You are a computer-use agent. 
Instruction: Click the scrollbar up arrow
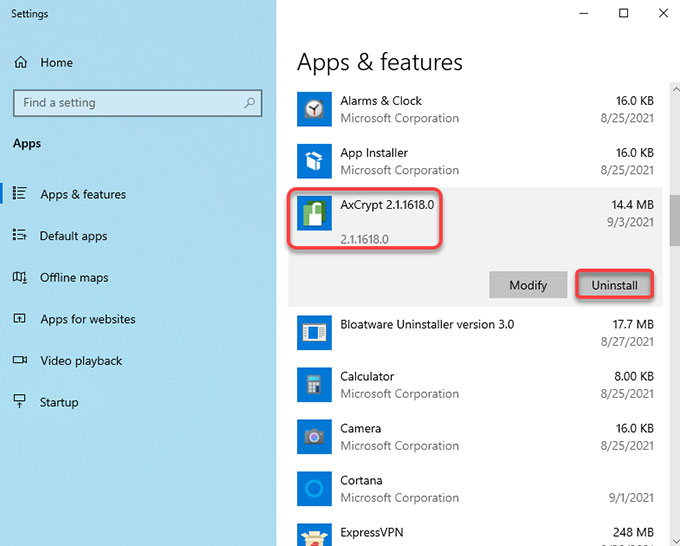(x=675, y=90)
